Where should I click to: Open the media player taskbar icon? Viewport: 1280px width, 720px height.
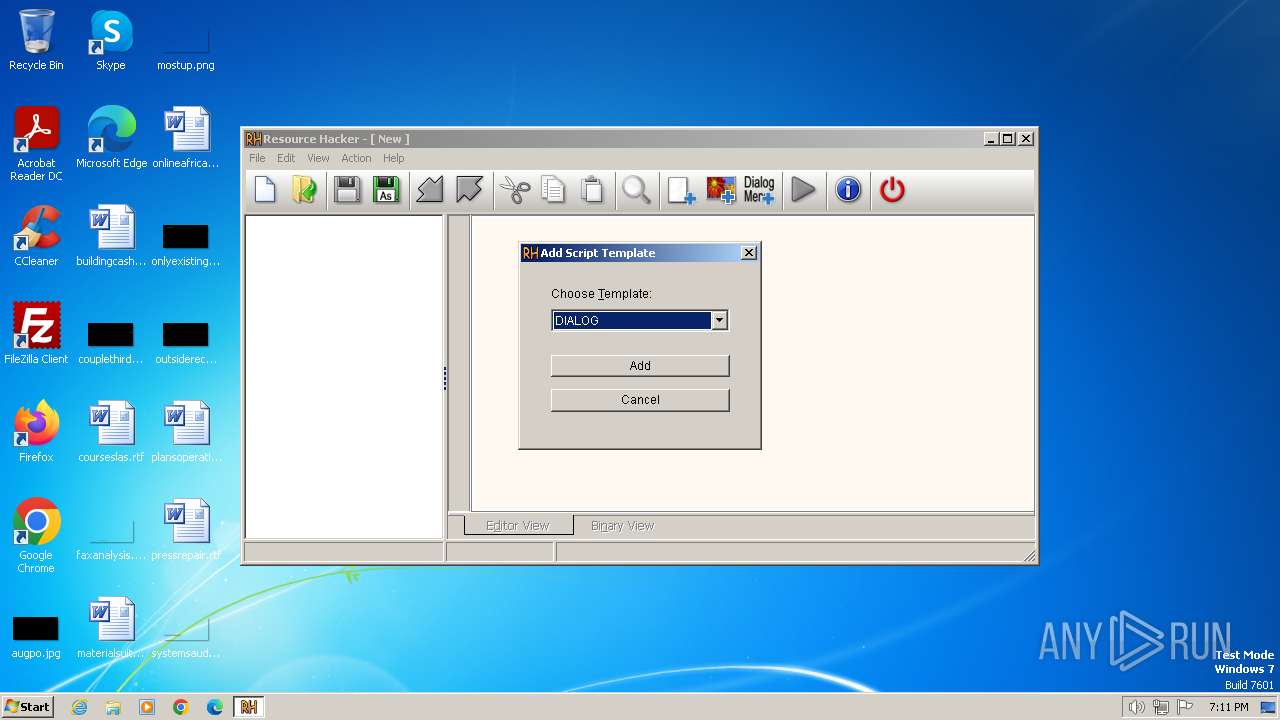tap(147, 707)
